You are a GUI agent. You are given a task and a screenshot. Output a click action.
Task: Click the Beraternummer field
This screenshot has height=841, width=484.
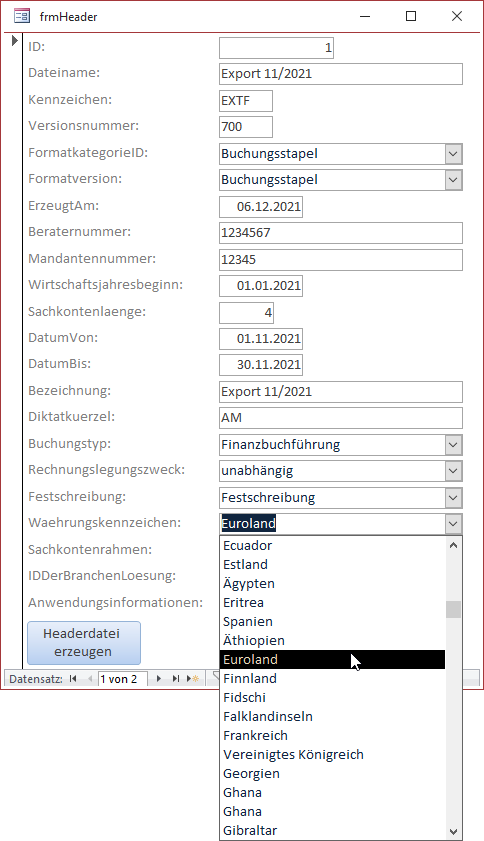pyautogui.click(x=341, y=233)
